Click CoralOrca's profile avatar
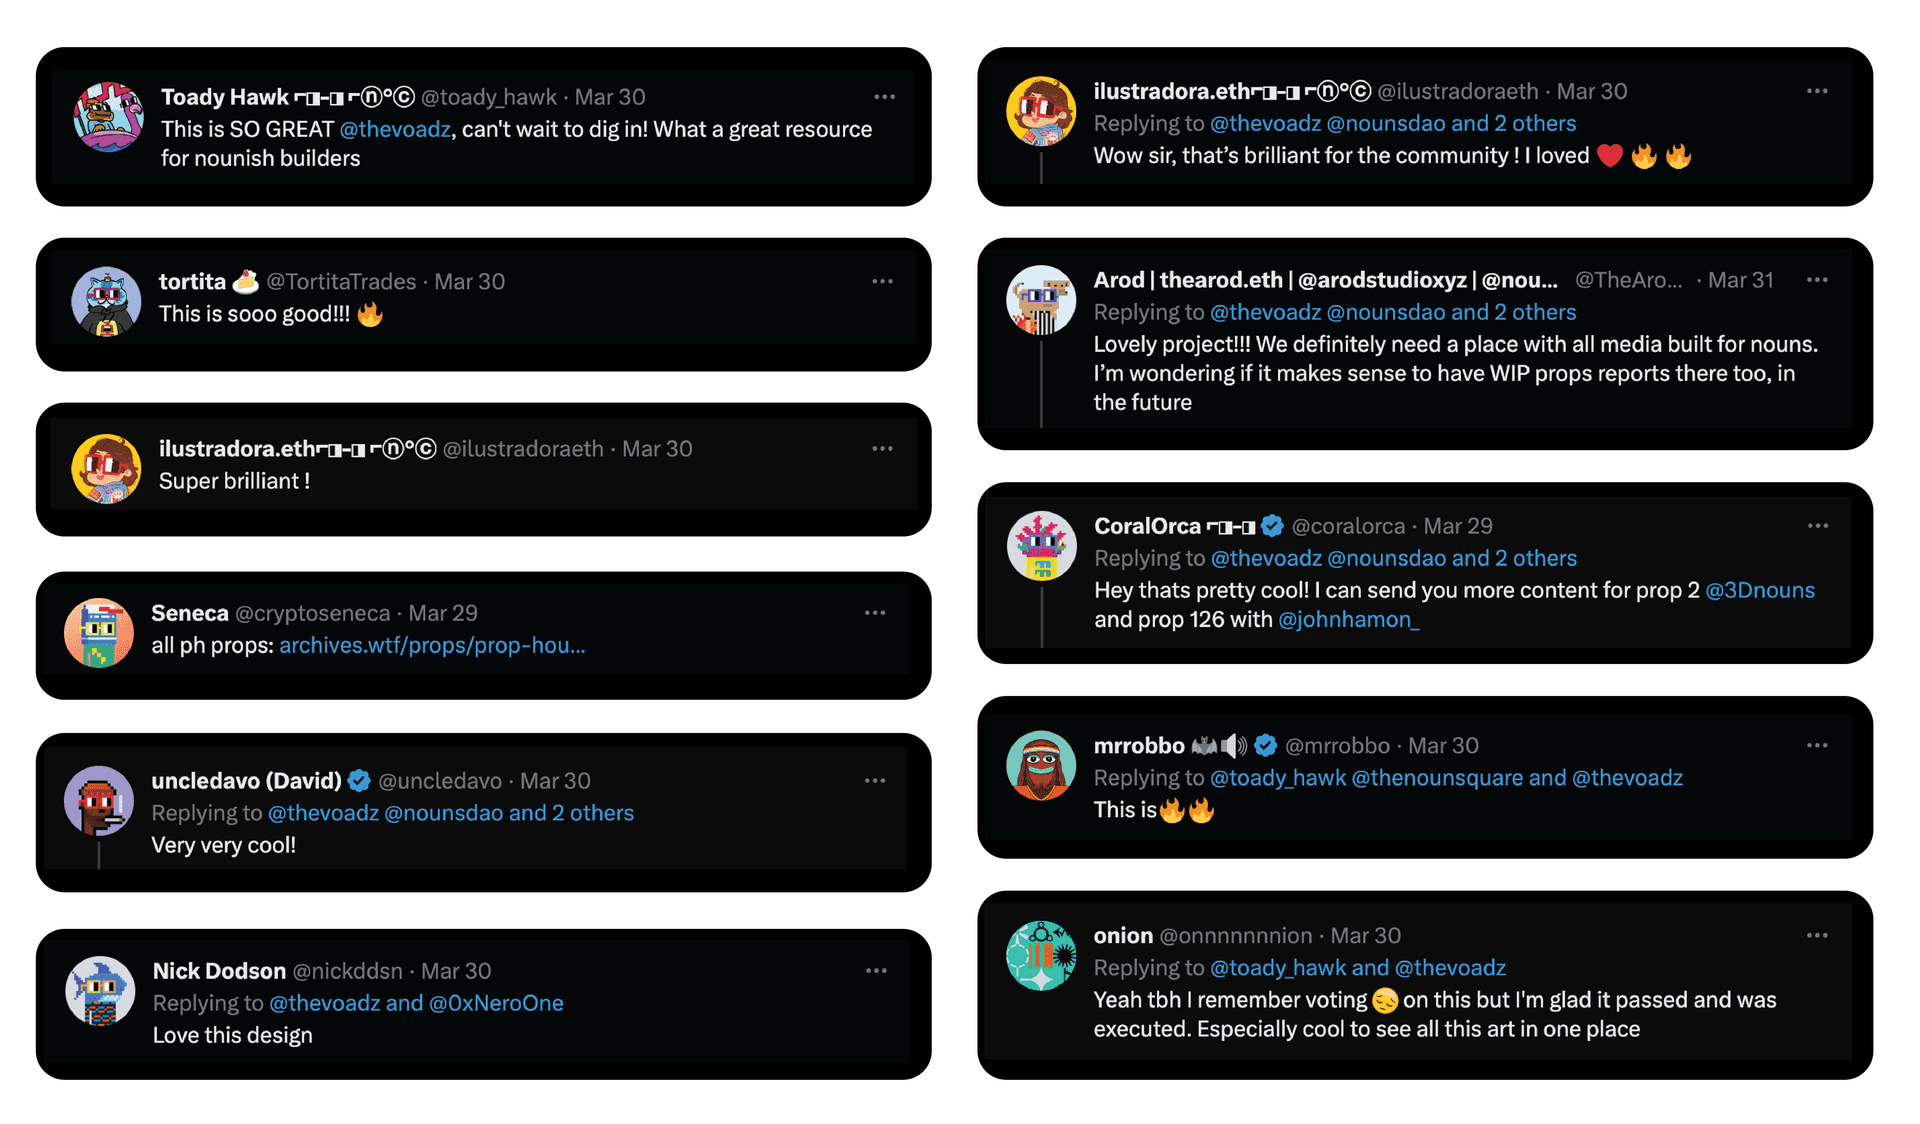1920x1124 pixels. pos(1041,546)
